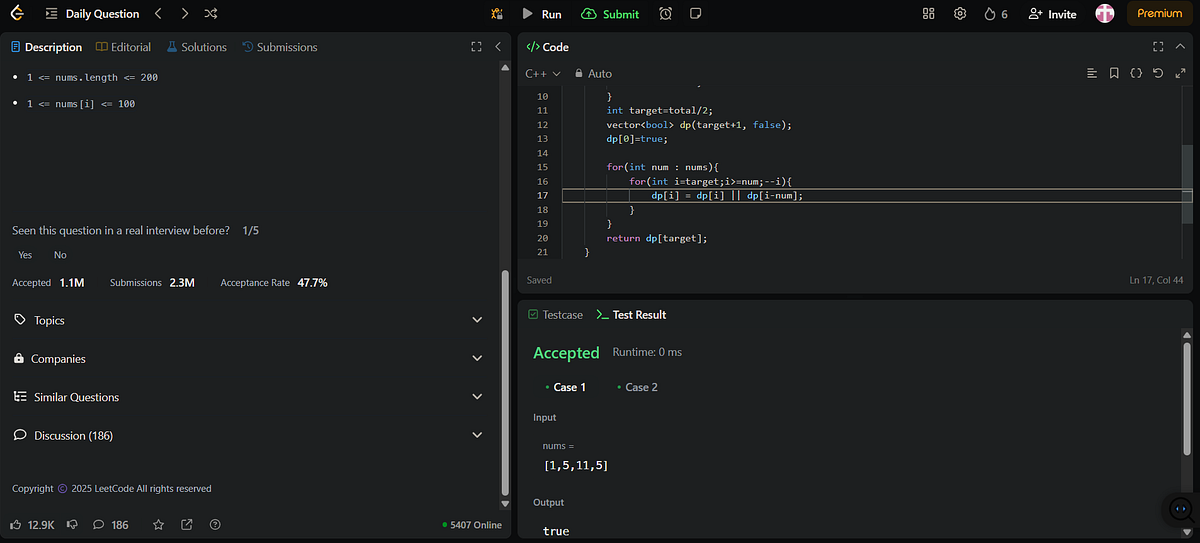The height and width of the screenshot is (543, 1200).
Task: Submit the solution
Action: pos(610,14)
